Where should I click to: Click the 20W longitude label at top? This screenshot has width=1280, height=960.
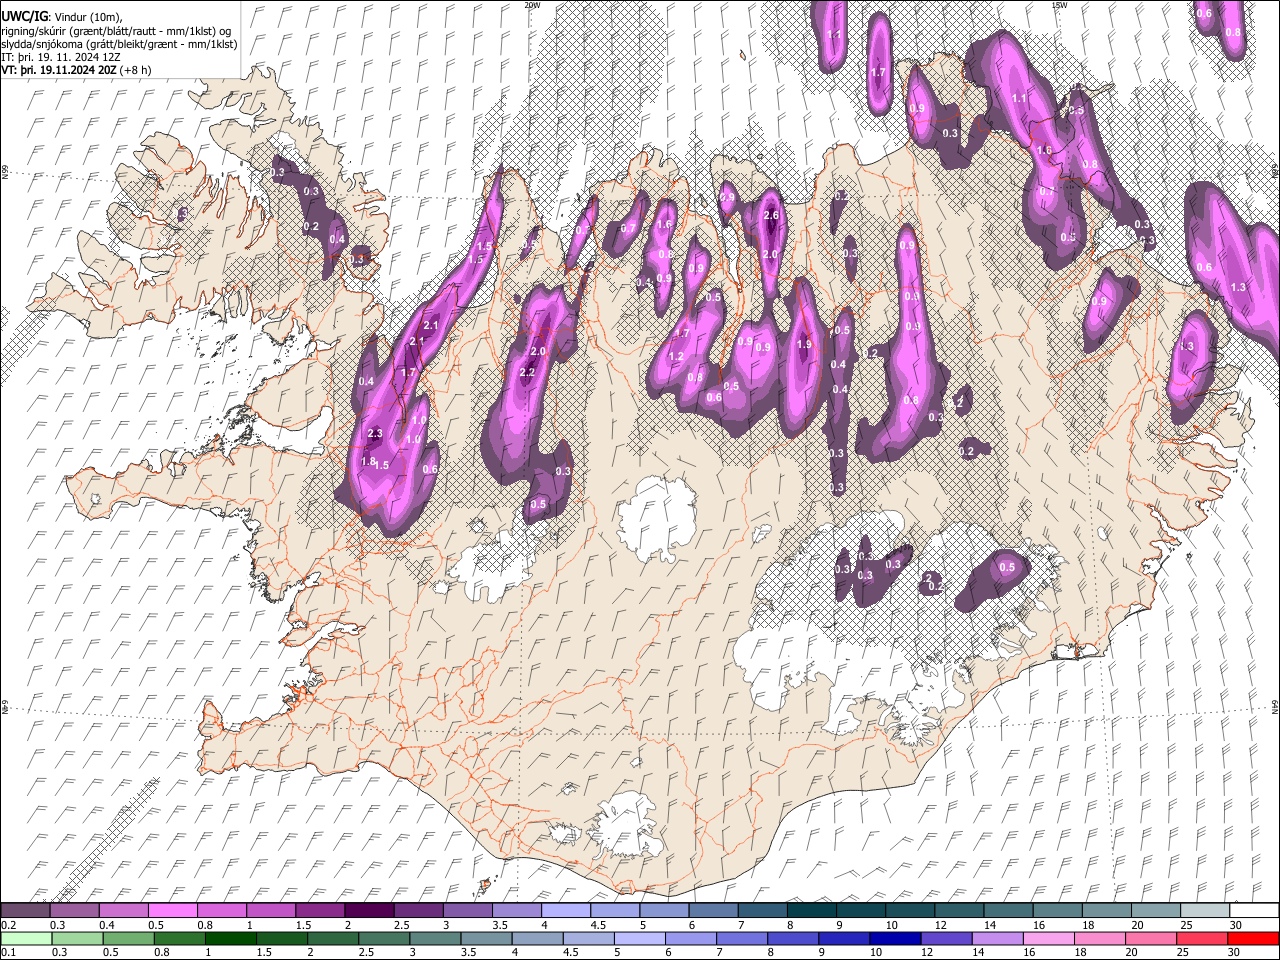[532, 5]
